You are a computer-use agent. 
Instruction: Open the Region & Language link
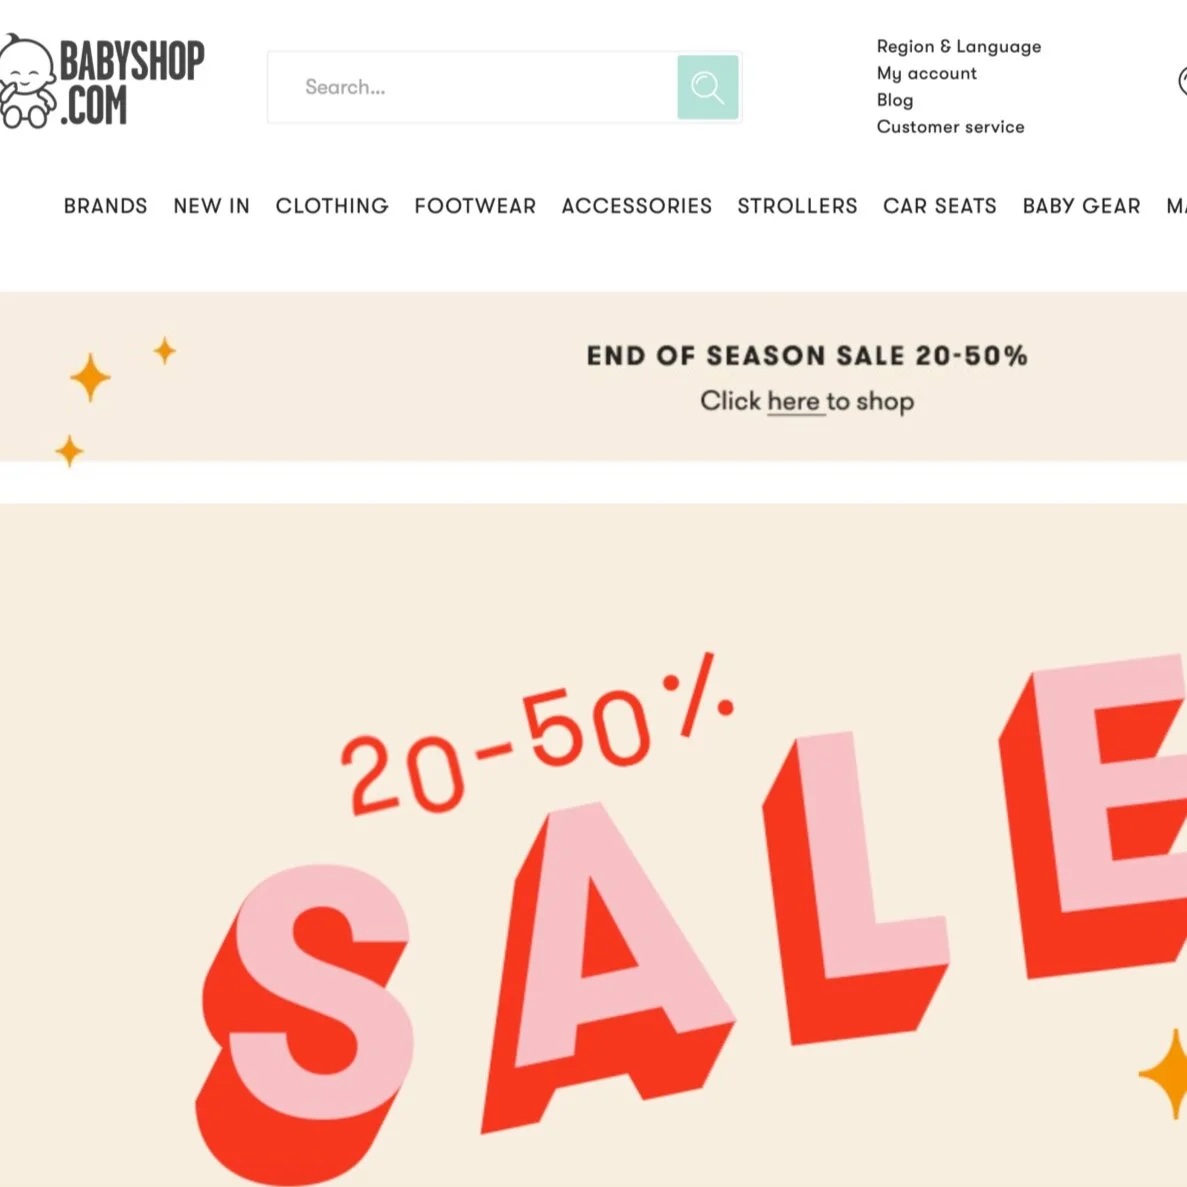click(x=958, y=47)
